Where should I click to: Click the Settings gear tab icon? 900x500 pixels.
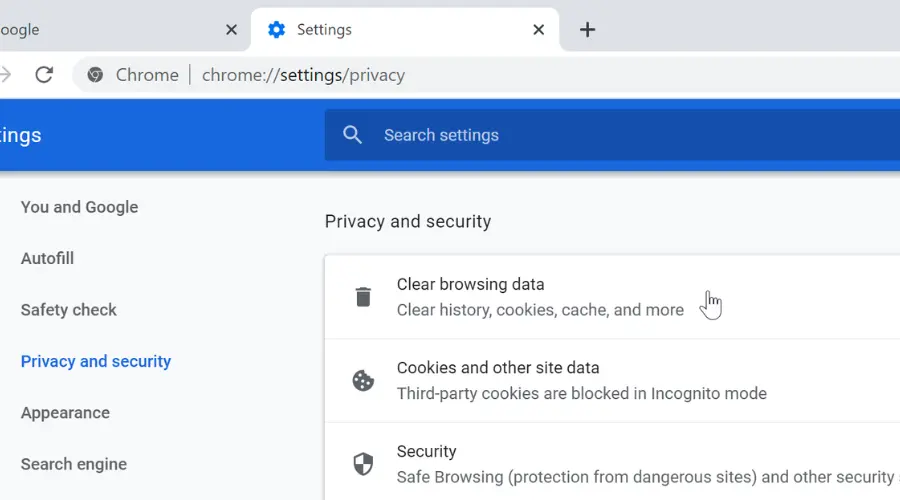tap(277, 29)
